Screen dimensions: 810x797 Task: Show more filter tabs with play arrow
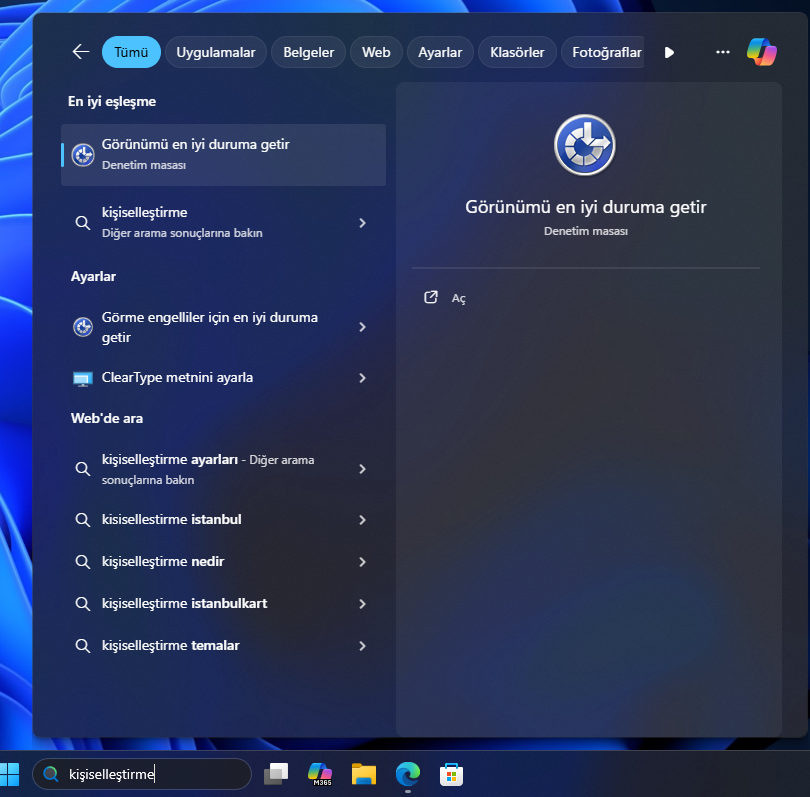[669, 52]
